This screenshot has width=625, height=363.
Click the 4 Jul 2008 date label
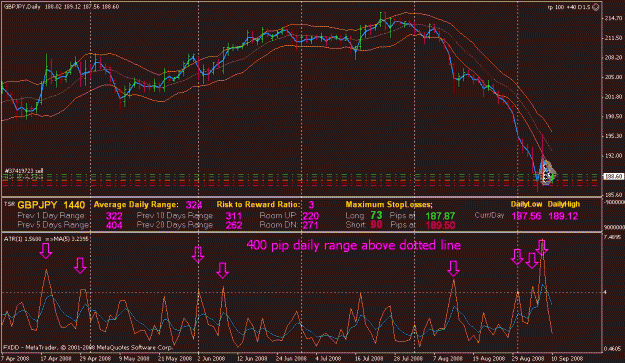pos(328,358)
